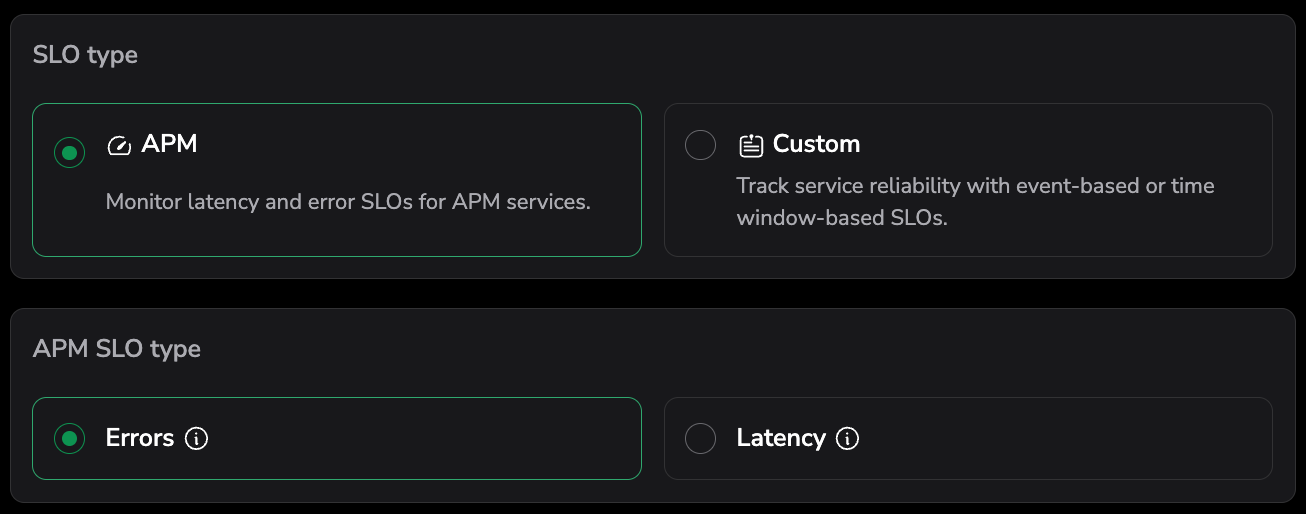Click the Latency option label
Viewport: 1306px width, 514px height.
coord(781,438)
